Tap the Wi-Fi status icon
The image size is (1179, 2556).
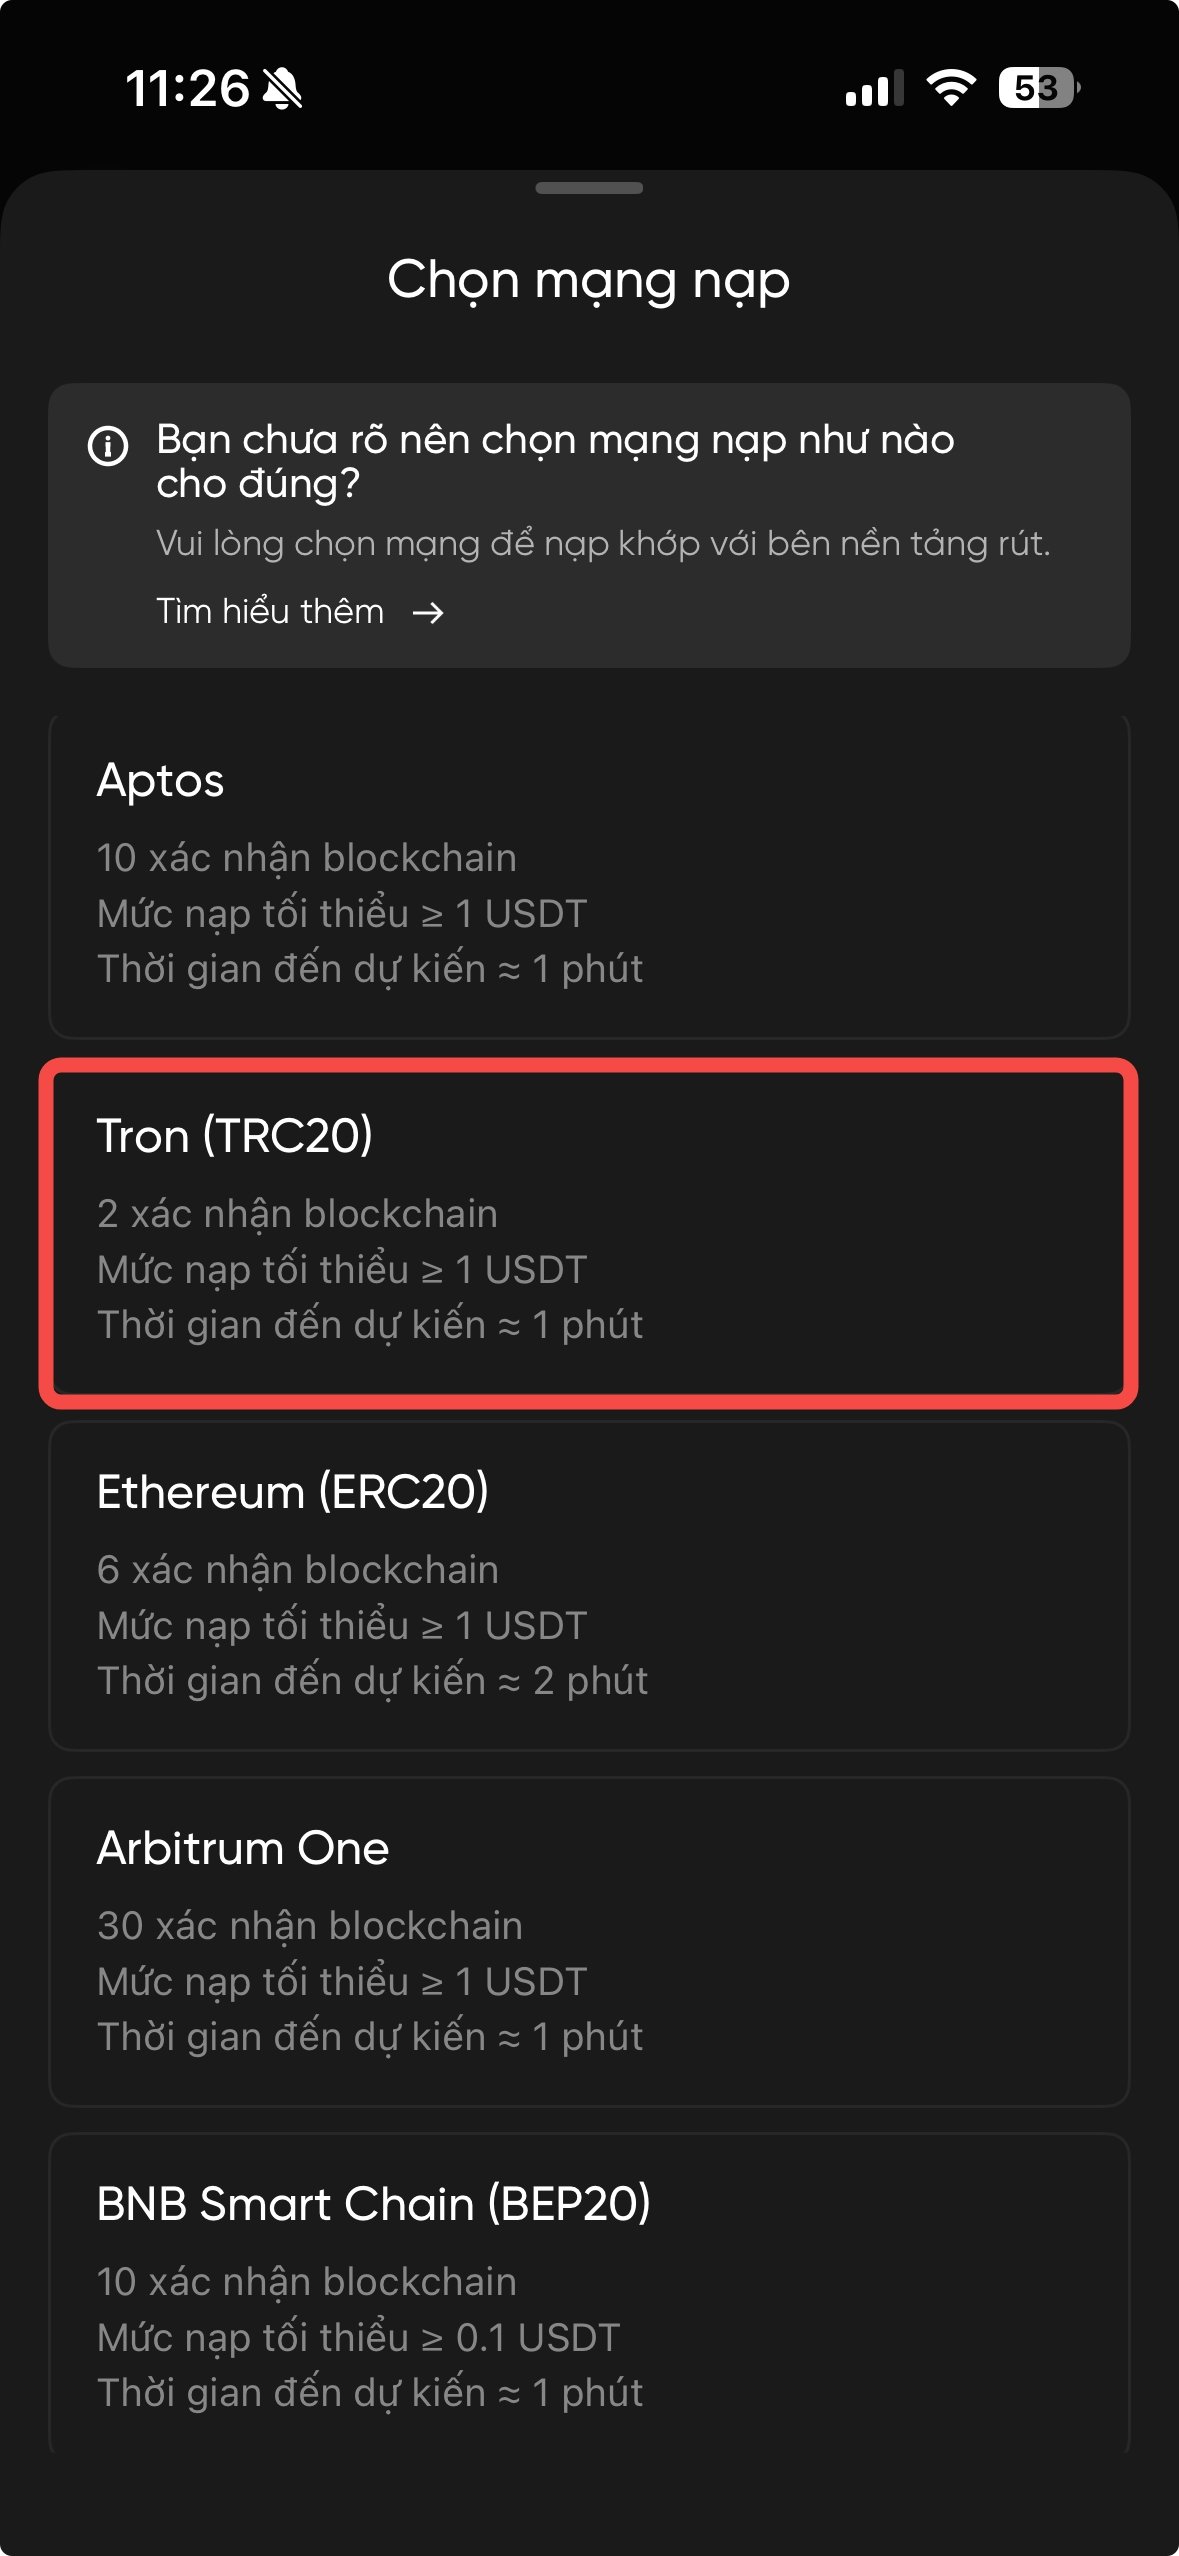click(x=951, y=88)
